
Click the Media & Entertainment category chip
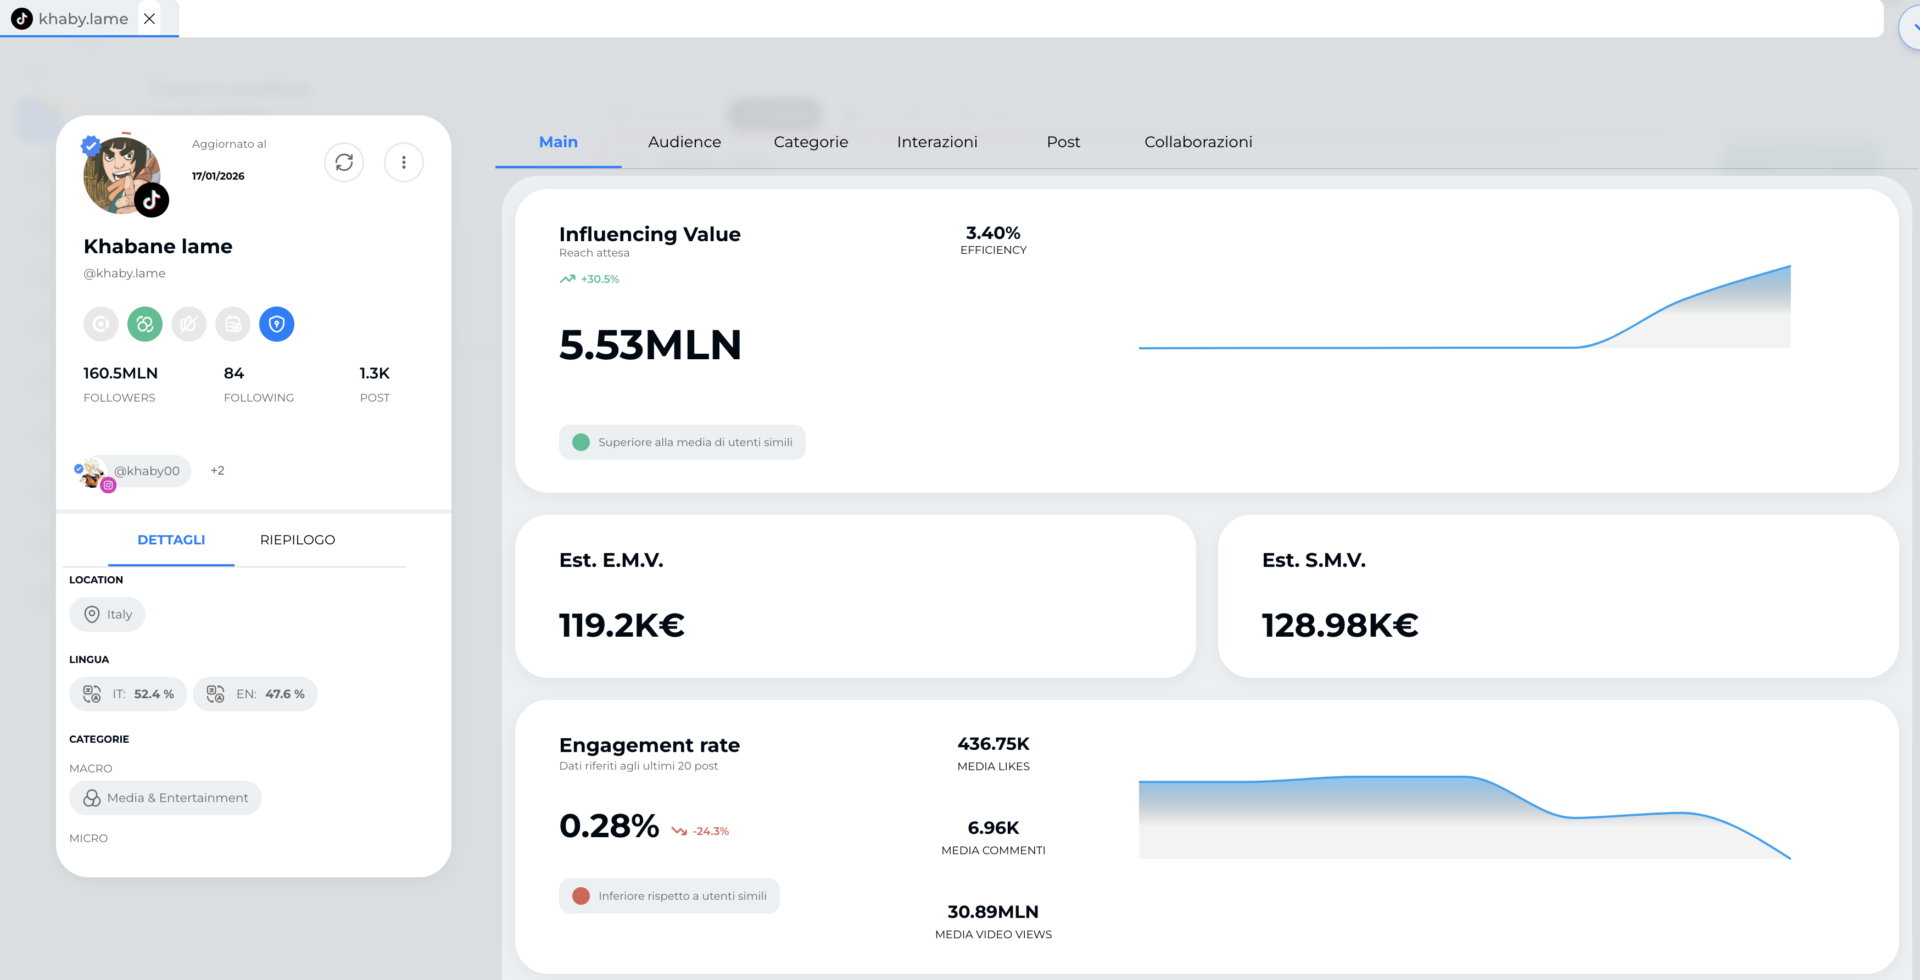166,798
